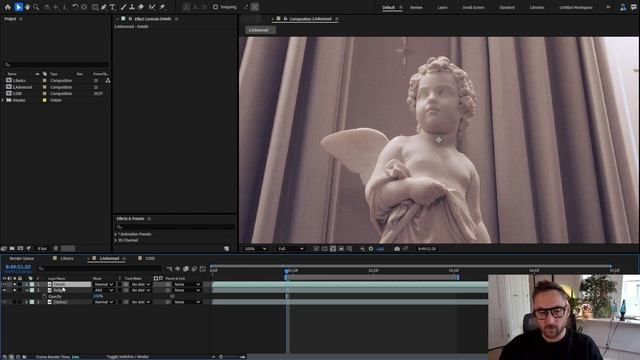The height and width of the screenshot is (360, 640).
Task: Open the 3.100 timeline tab
Action: pyautogui.click(x=150, y=258)
